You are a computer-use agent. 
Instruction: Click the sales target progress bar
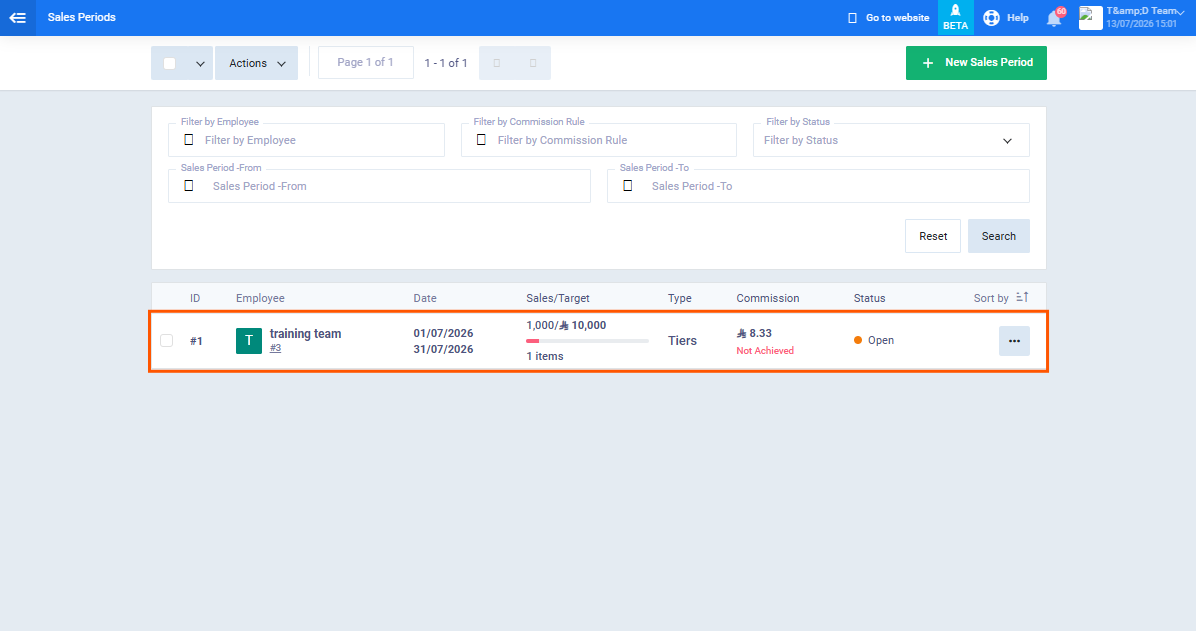(587, 341)
